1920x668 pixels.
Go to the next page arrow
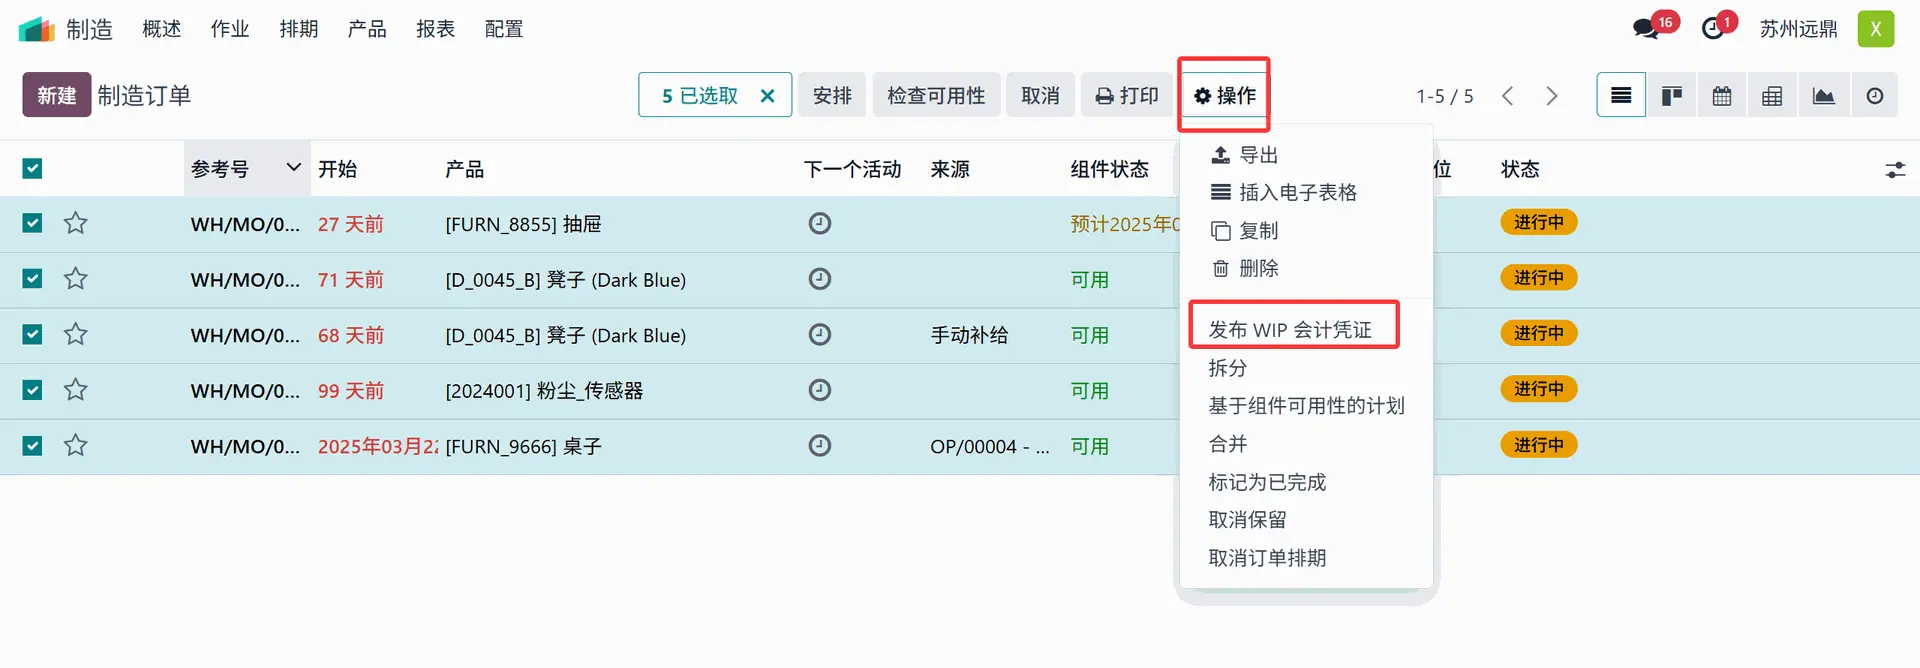pyautogui.click(x=1551, y=96)
